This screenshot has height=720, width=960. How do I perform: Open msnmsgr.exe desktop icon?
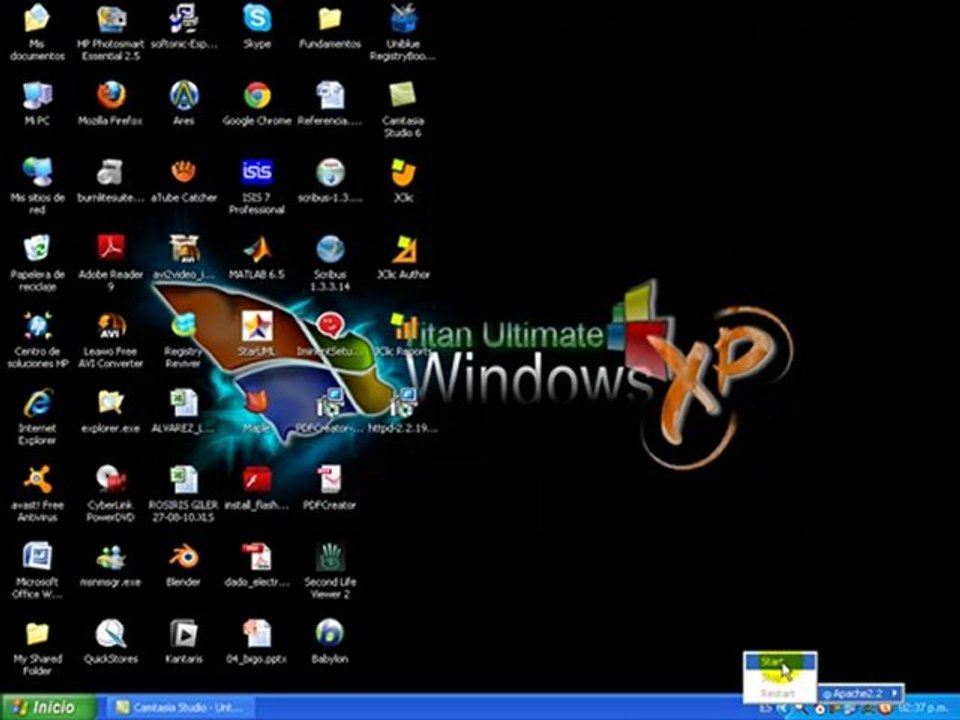click(110, 564)
